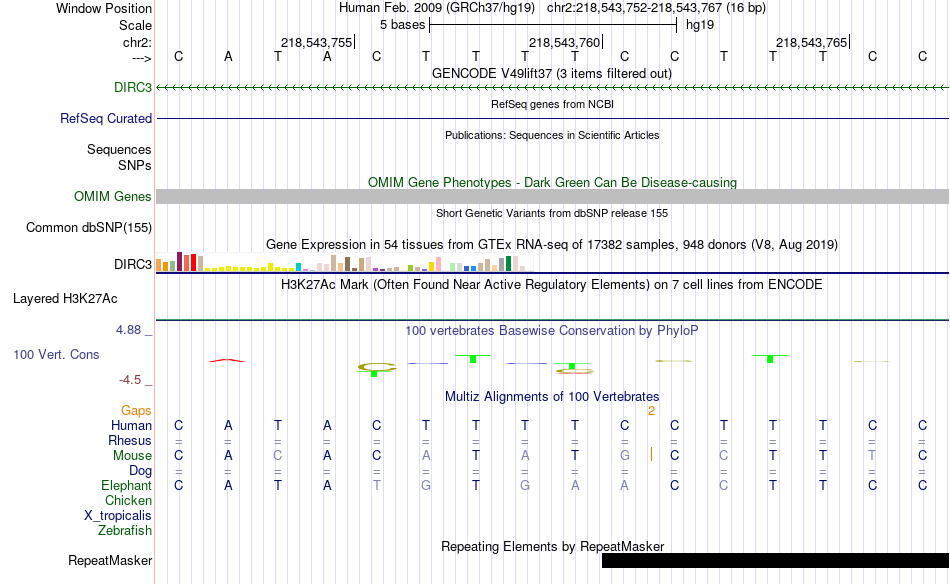Select the Rhesus alignment row label

[130, 440]
